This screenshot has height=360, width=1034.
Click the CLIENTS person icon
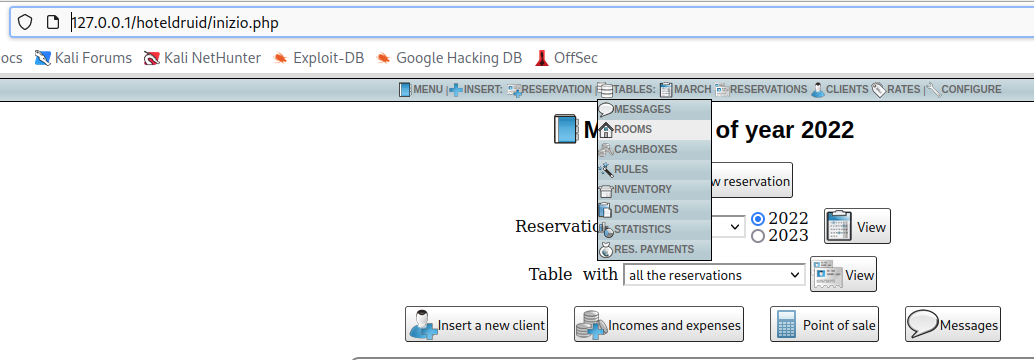click(818, 90)
